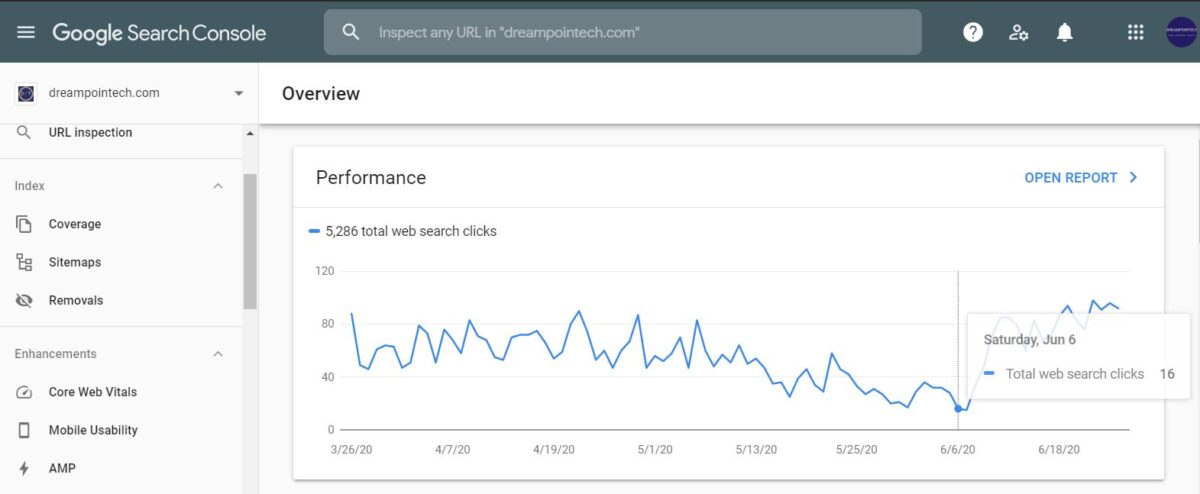Image resolution: width=1200 pixels, height=494 pixels.
Task: Open the Coverage report
Action: pos(75,224)
